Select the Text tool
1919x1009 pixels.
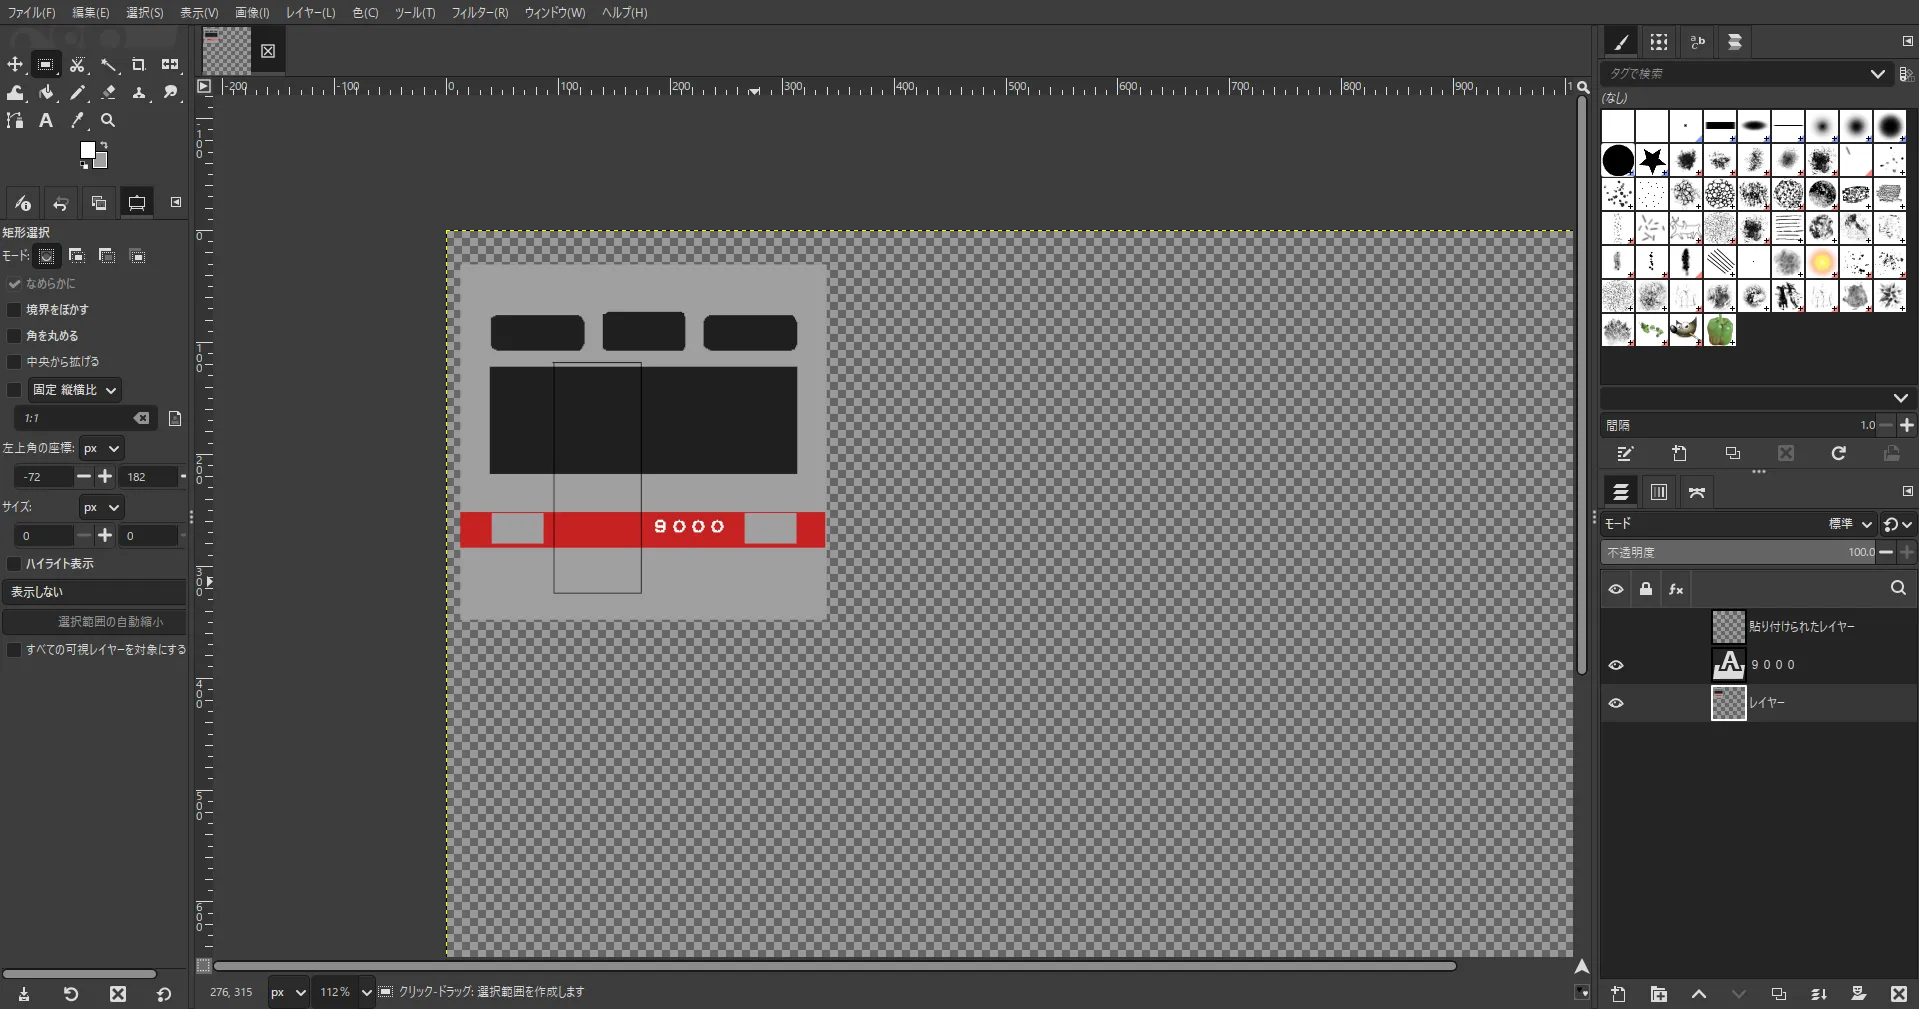click(45, 121)
